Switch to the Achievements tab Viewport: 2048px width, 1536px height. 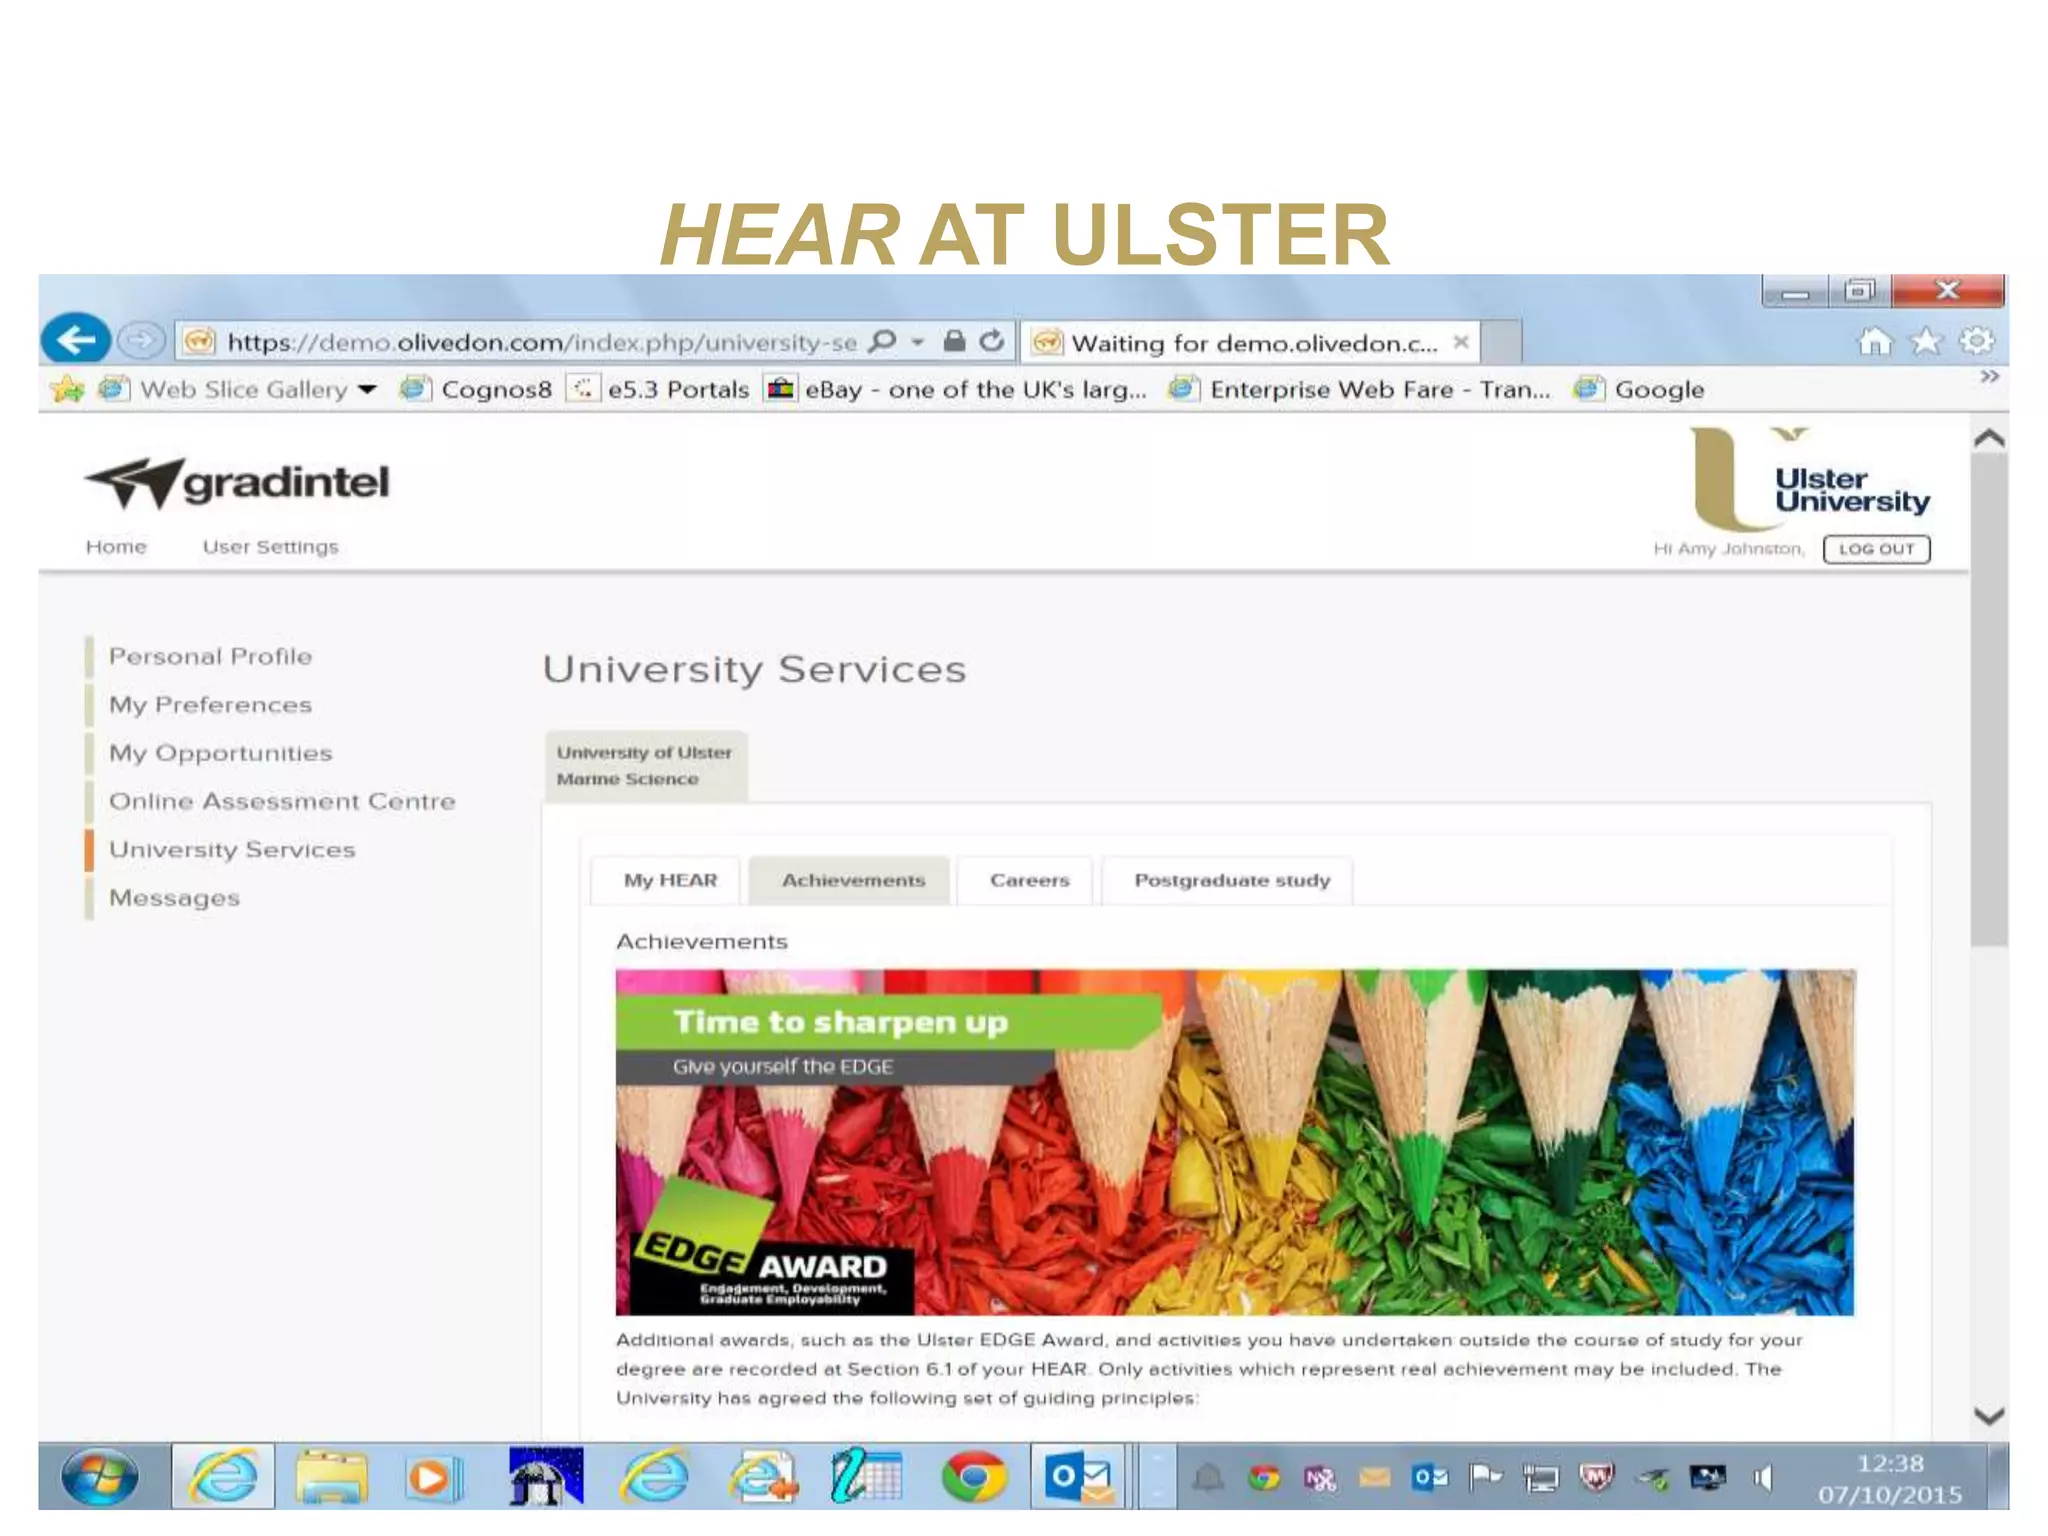point(851,881)
